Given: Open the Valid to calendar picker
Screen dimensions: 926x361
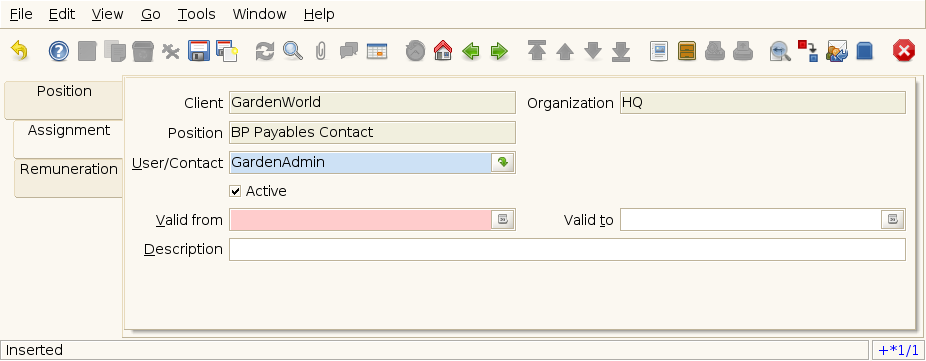Looking at the screenshot, I should (x=893, y=220).
